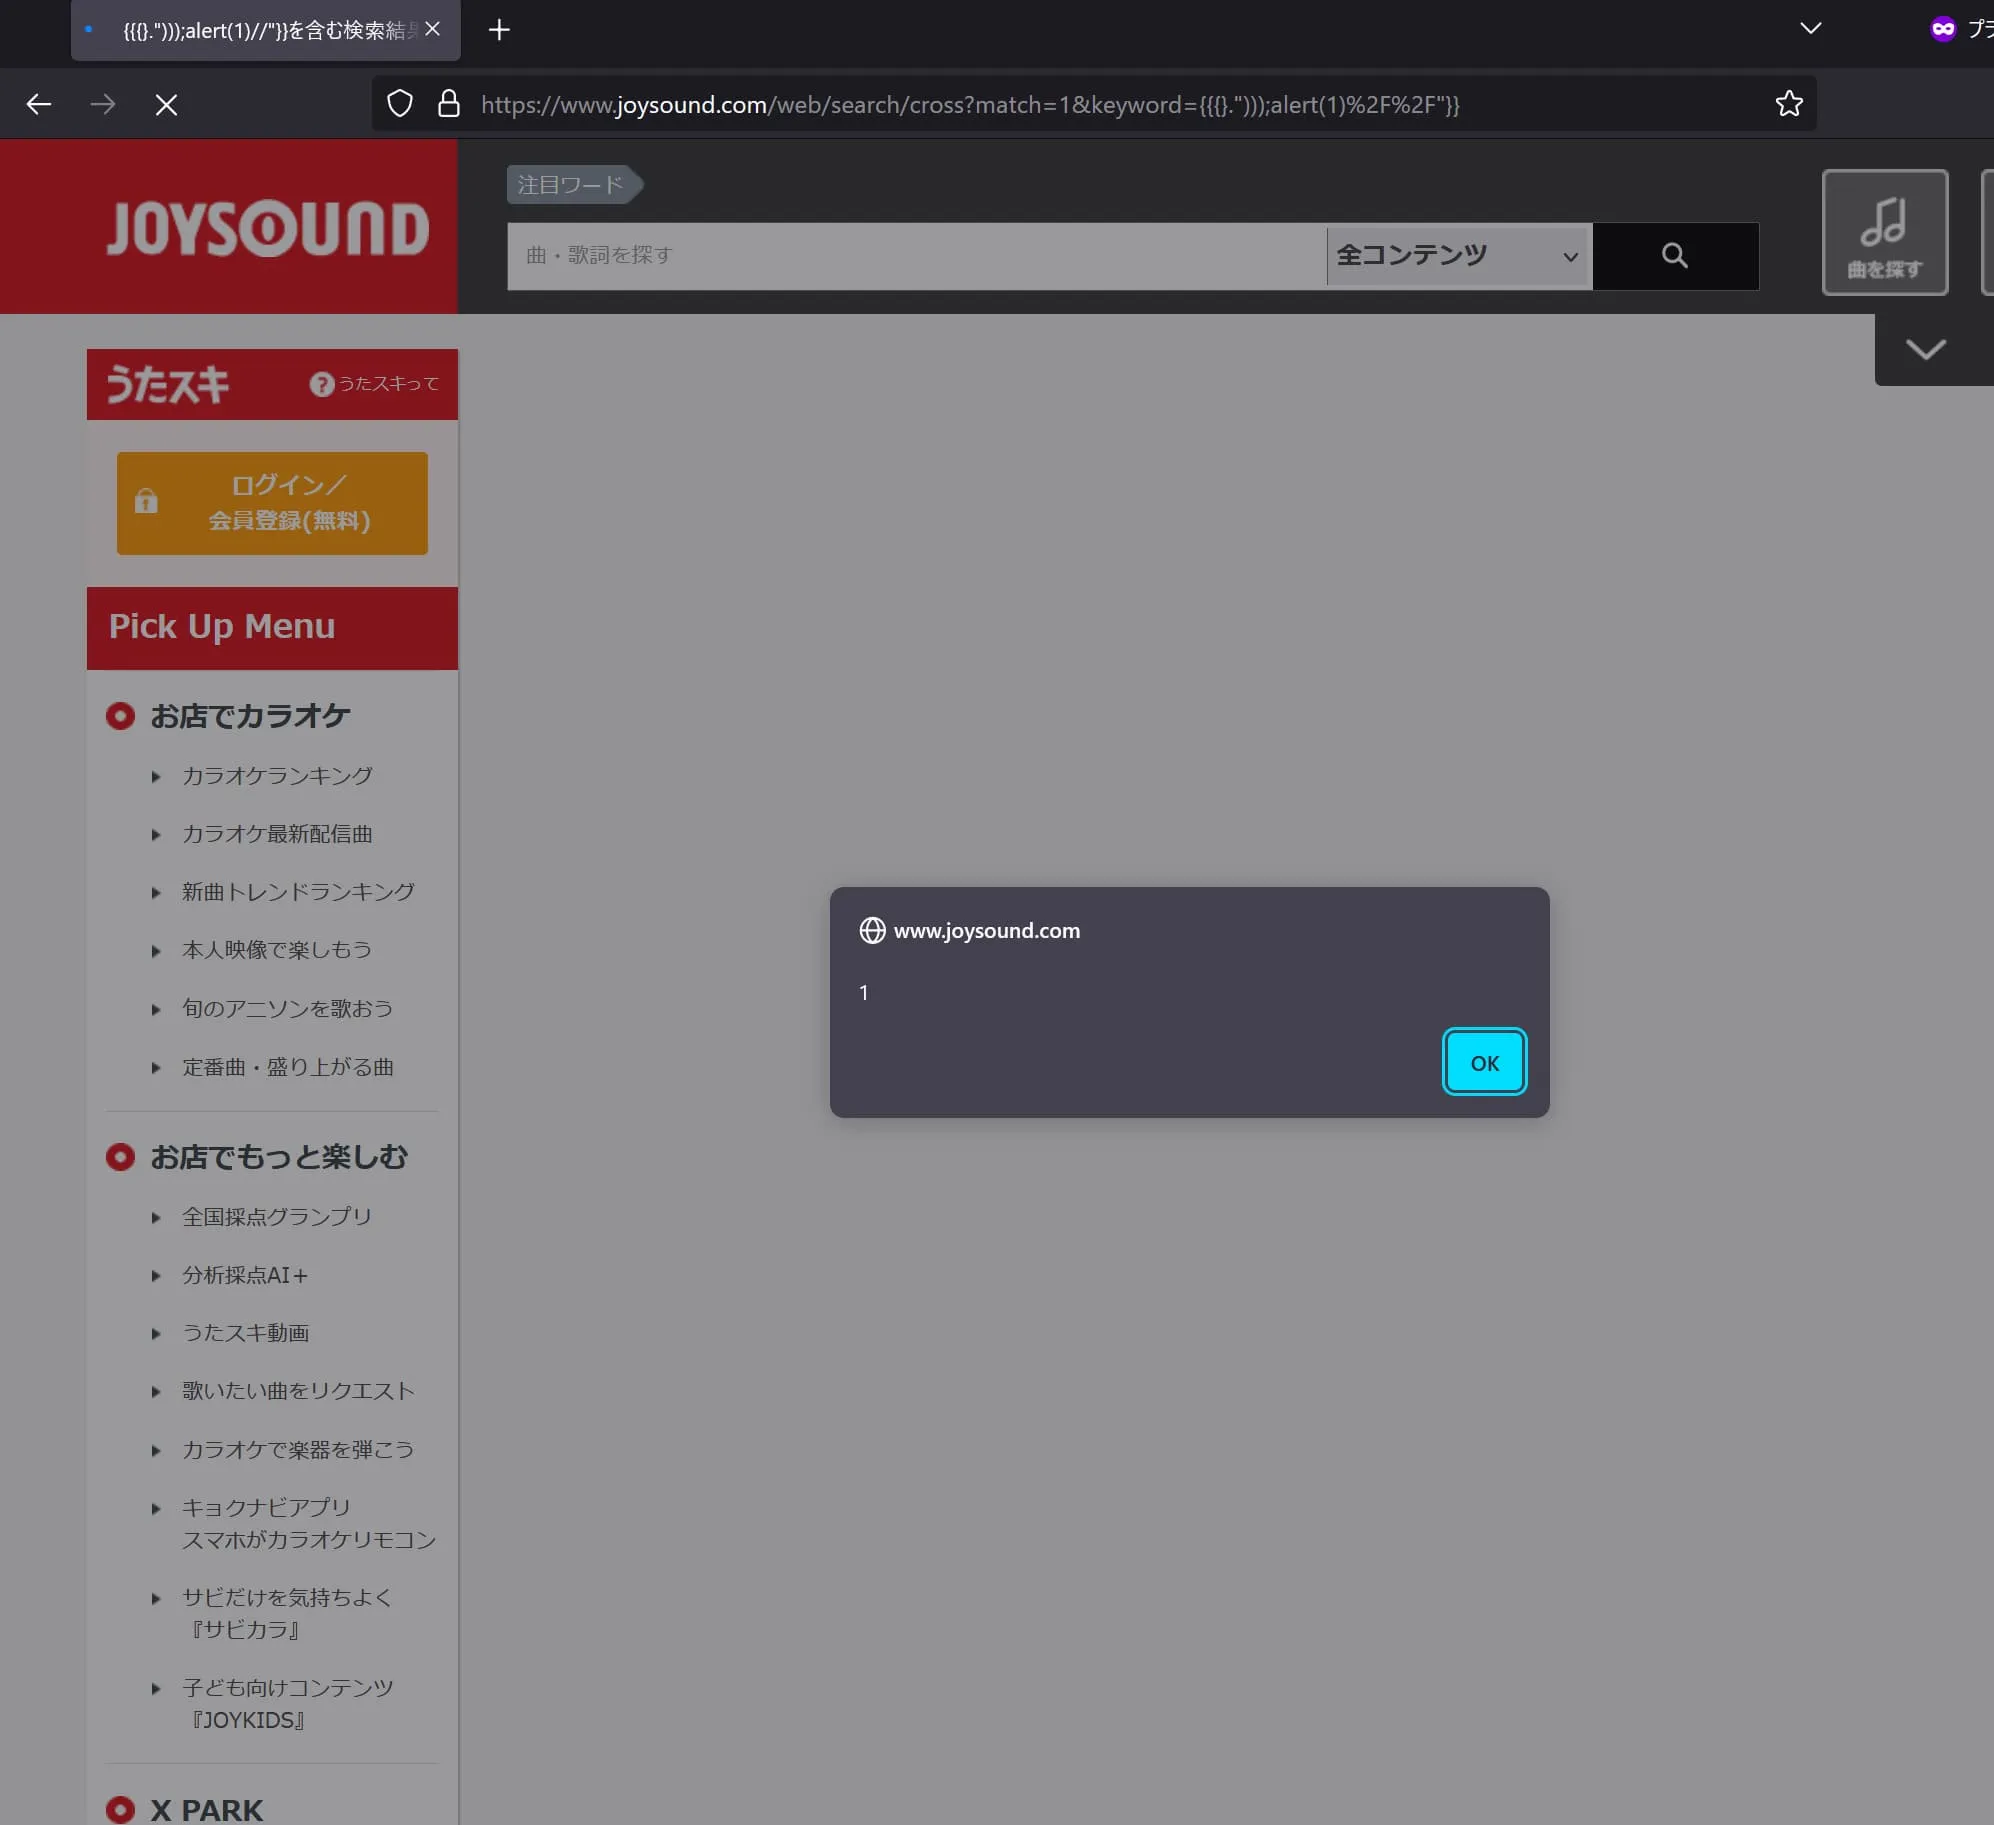Expand the header panel chevron below song search
The height and width of the screenshot is (1825, 1994).
[1925, 349]
